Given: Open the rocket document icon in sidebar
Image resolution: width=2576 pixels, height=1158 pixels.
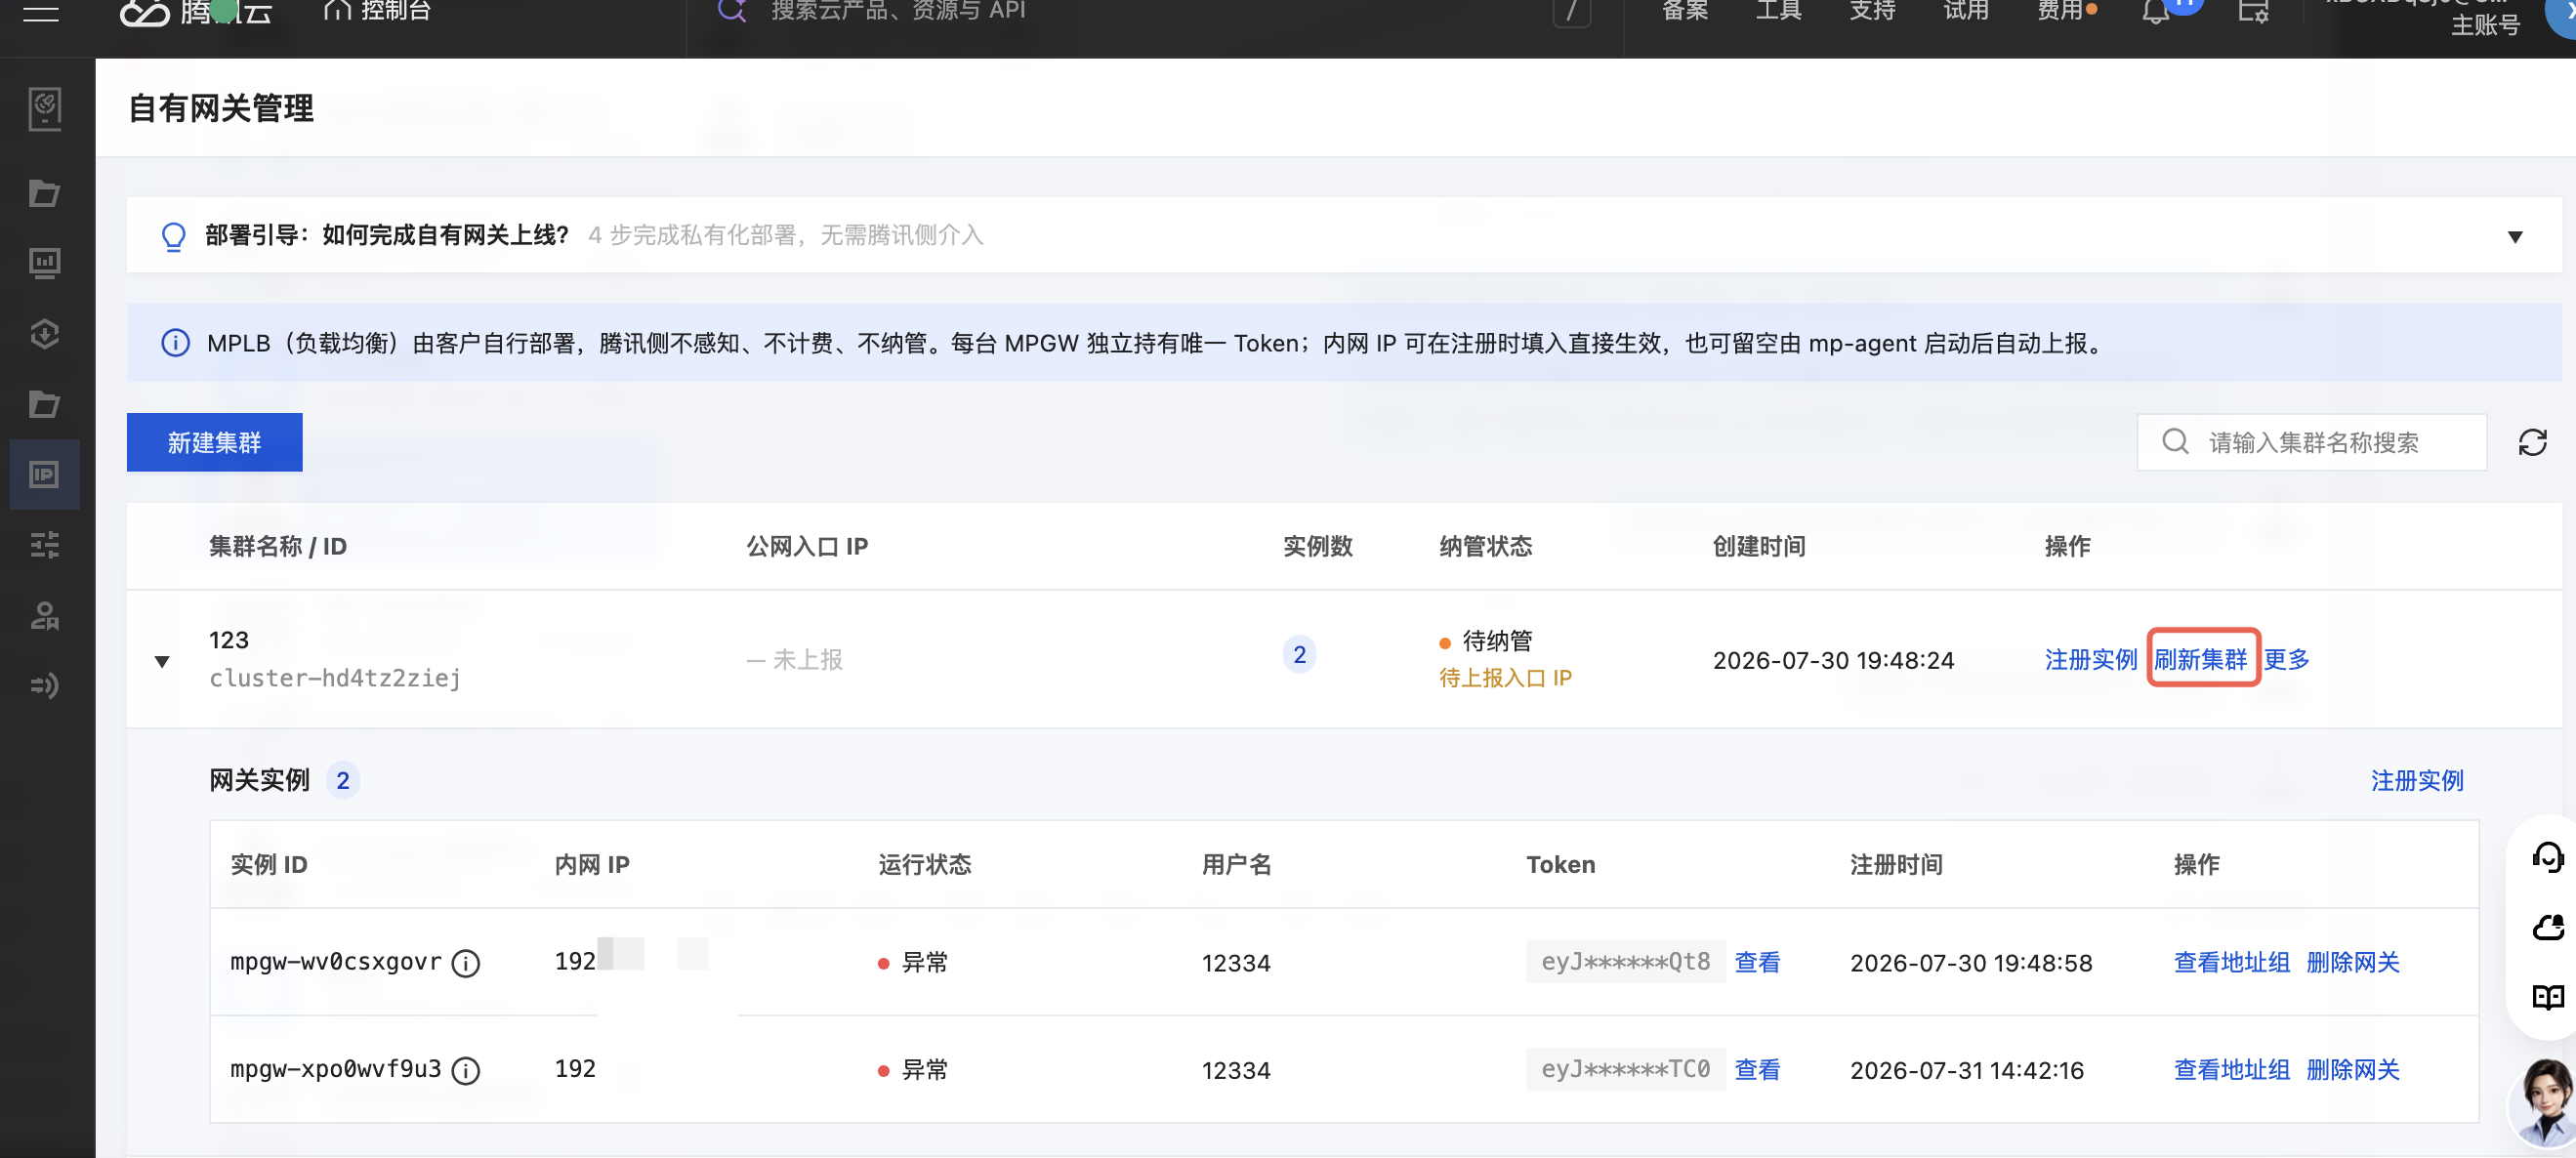Looking at the screenshot, I should click(45, 108).
